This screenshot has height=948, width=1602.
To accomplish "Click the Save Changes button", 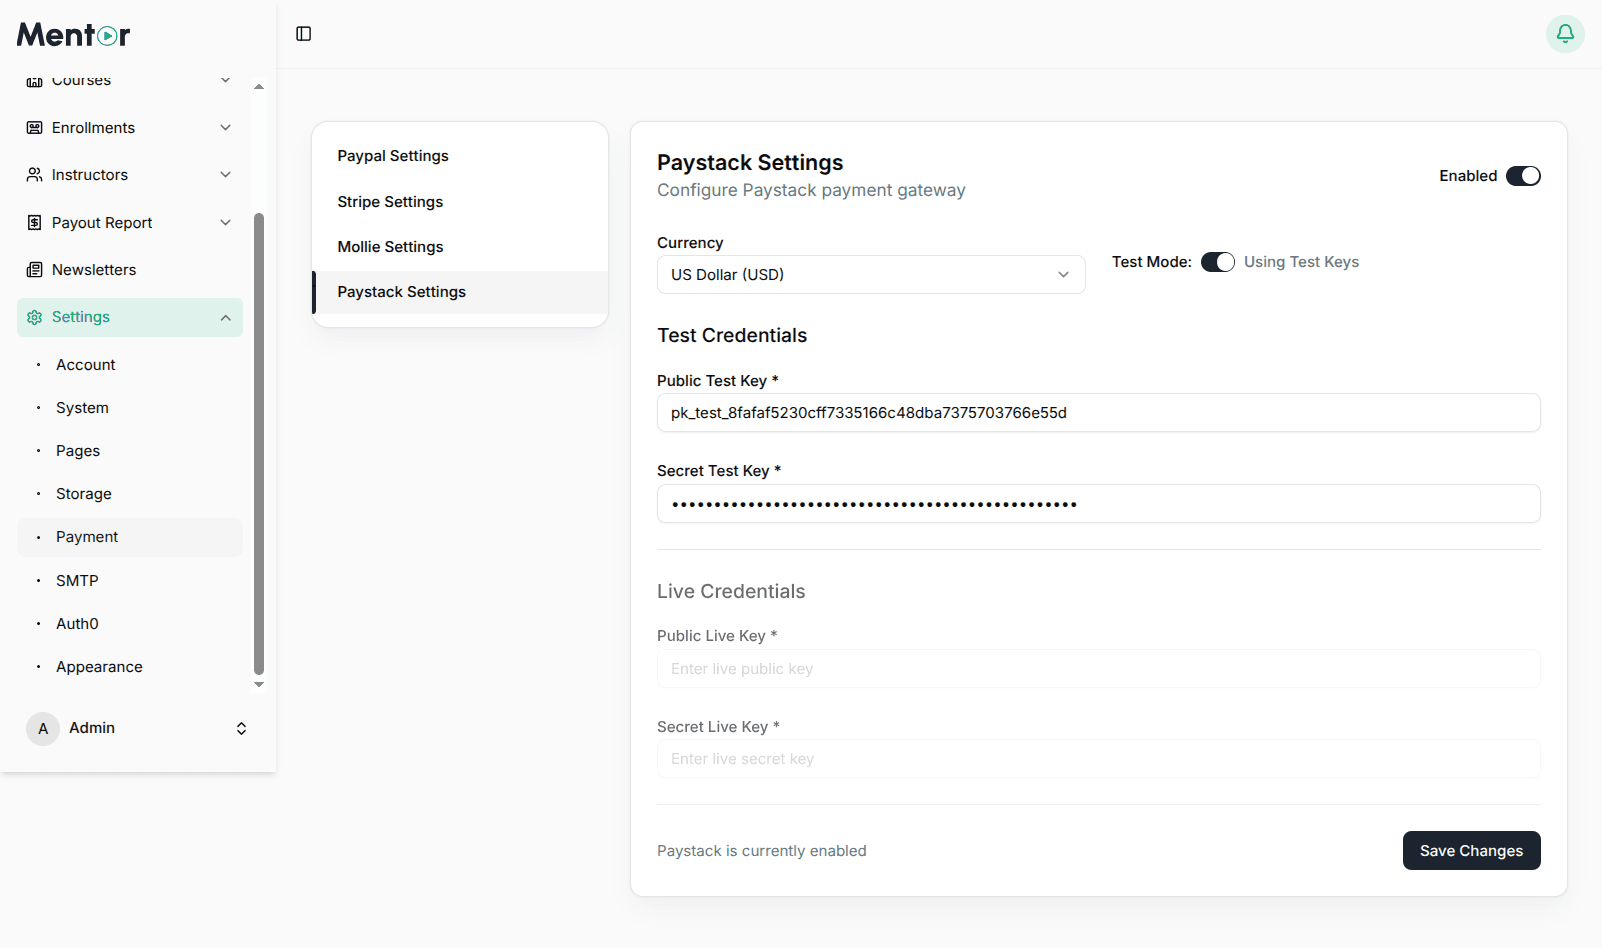I will pos(1471,850).
